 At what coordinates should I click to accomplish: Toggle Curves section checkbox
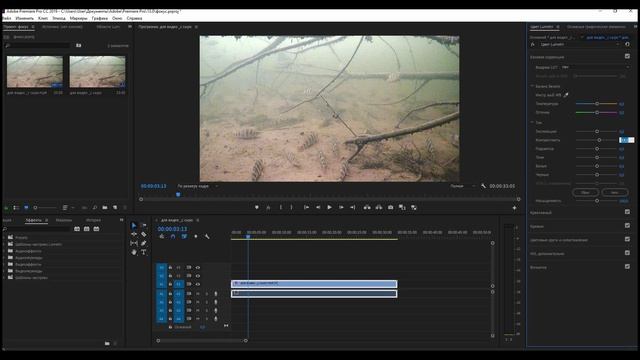pyautogui.click(x=627, y=225)
